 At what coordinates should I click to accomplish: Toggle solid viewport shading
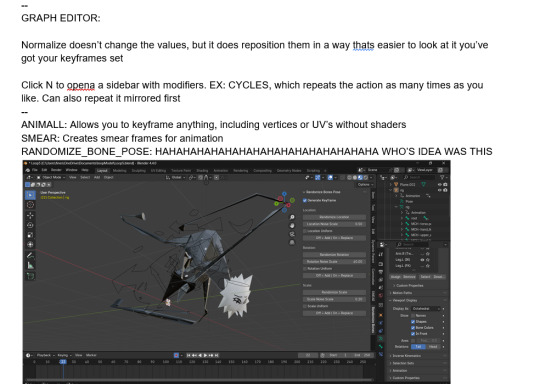pyautogui.click(x=355, y=177)
